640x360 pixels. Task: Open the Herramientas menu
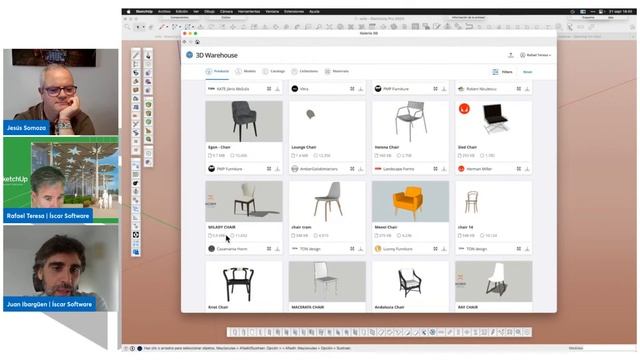click(x=249, y=12)
